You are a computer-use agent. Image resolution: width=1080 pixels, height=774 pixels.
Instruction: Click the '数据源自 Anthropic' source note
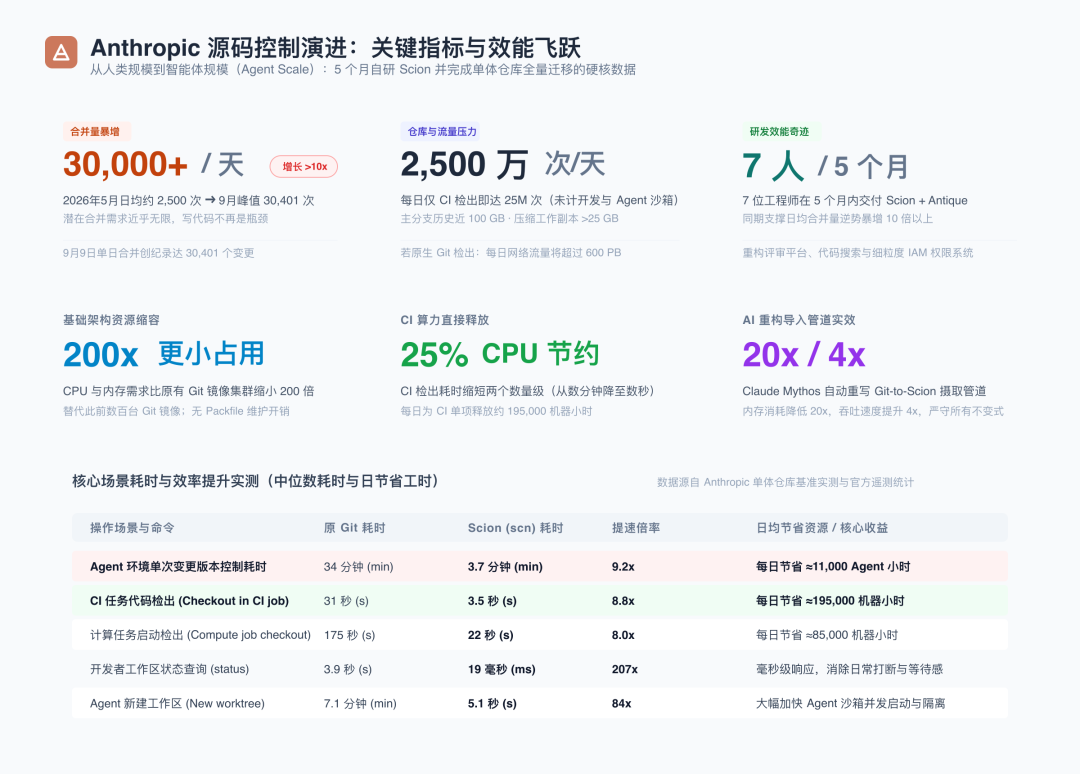pyautogui.click(x=785, y=482)
